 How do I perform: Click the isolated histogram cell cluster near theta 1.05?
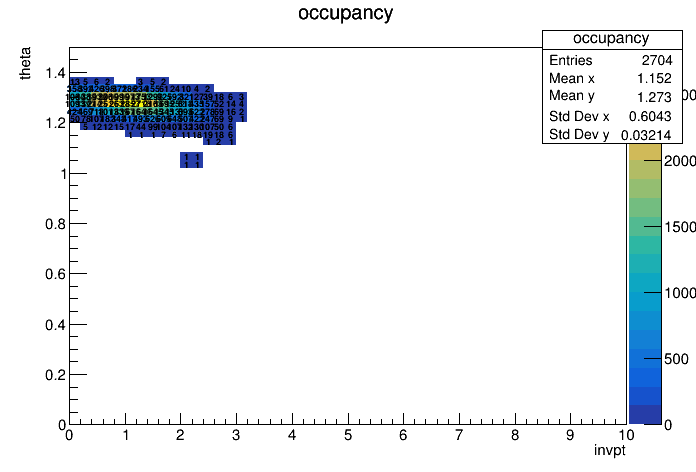coord(191,160)
